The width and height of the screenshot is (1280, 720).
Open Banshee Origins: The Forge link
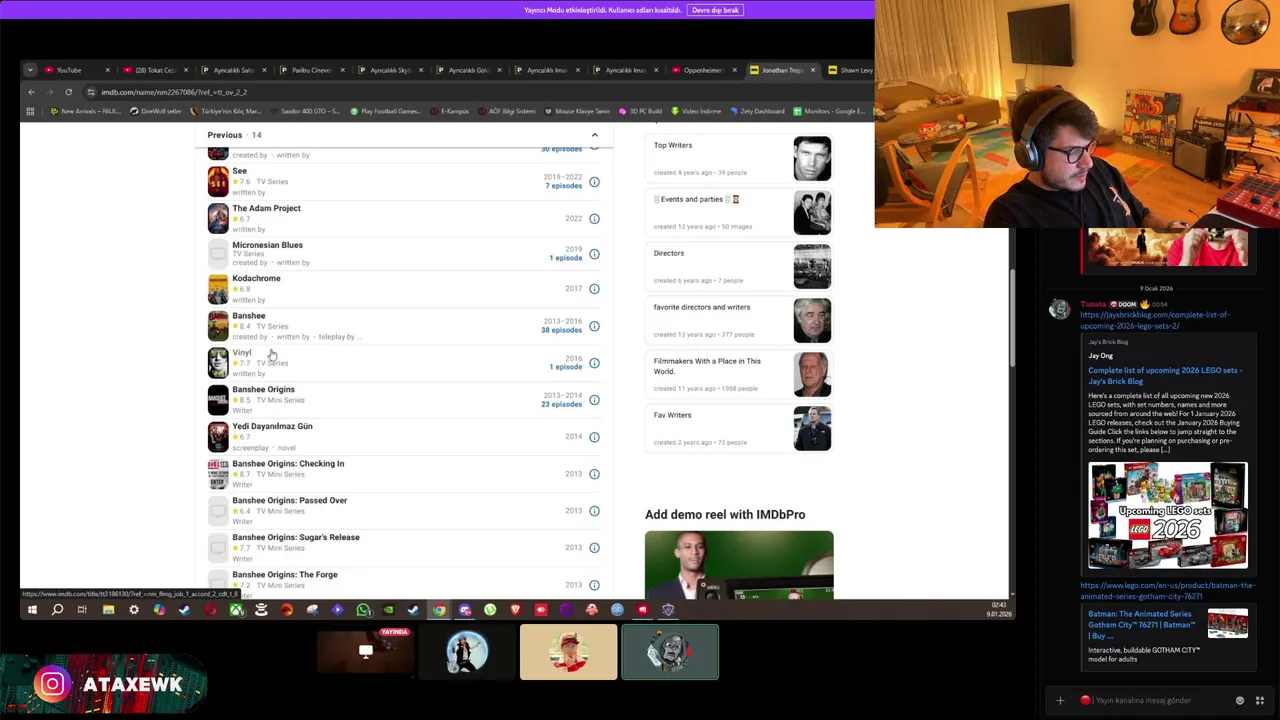pos(285,575)
